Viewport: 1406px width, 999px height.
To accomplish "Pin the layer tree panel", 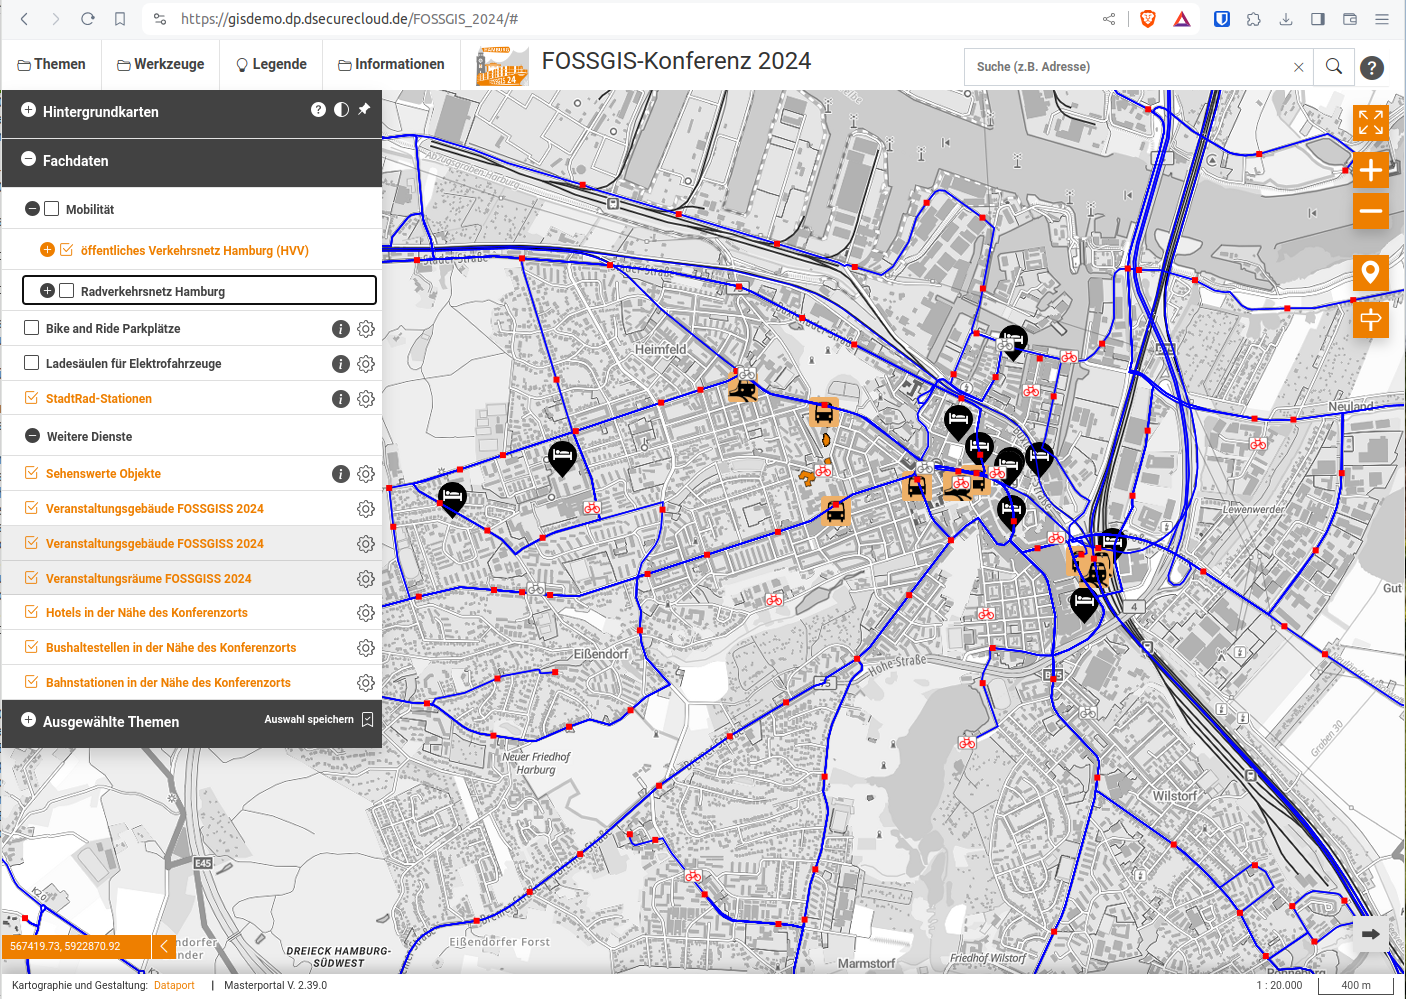I will [364, 110].
